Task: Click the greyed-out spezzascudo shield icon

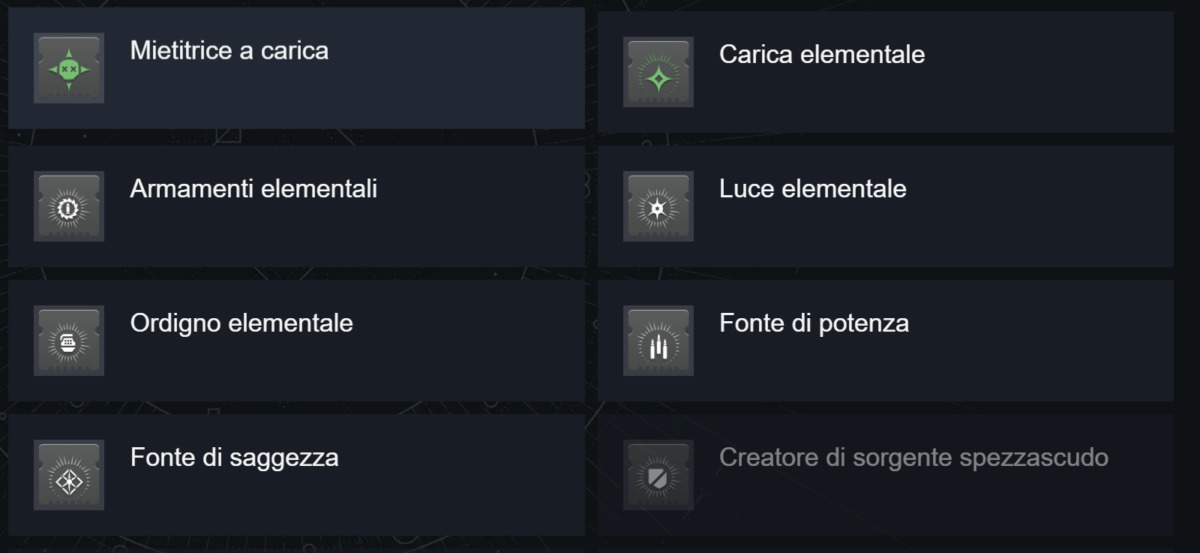Action: point(658,475)
